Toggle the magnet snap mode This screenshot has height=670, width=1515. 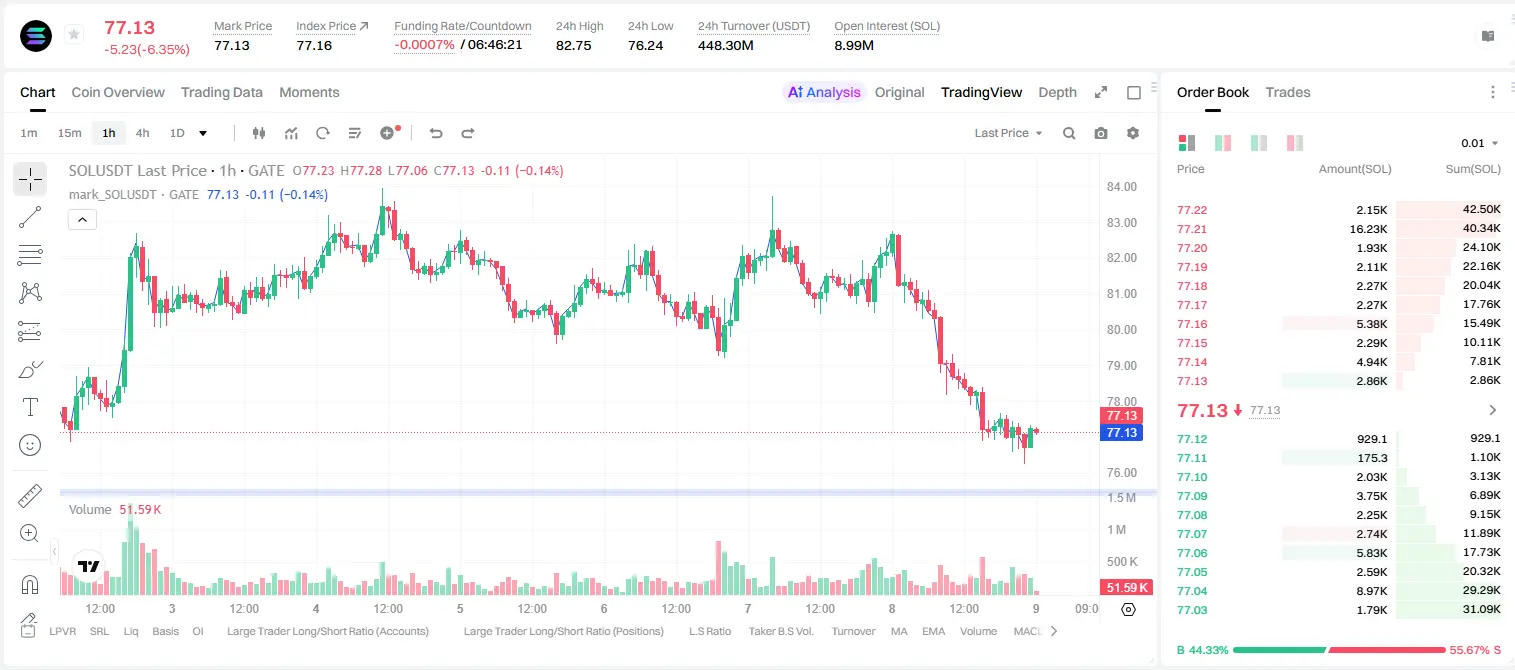point(30,584)
